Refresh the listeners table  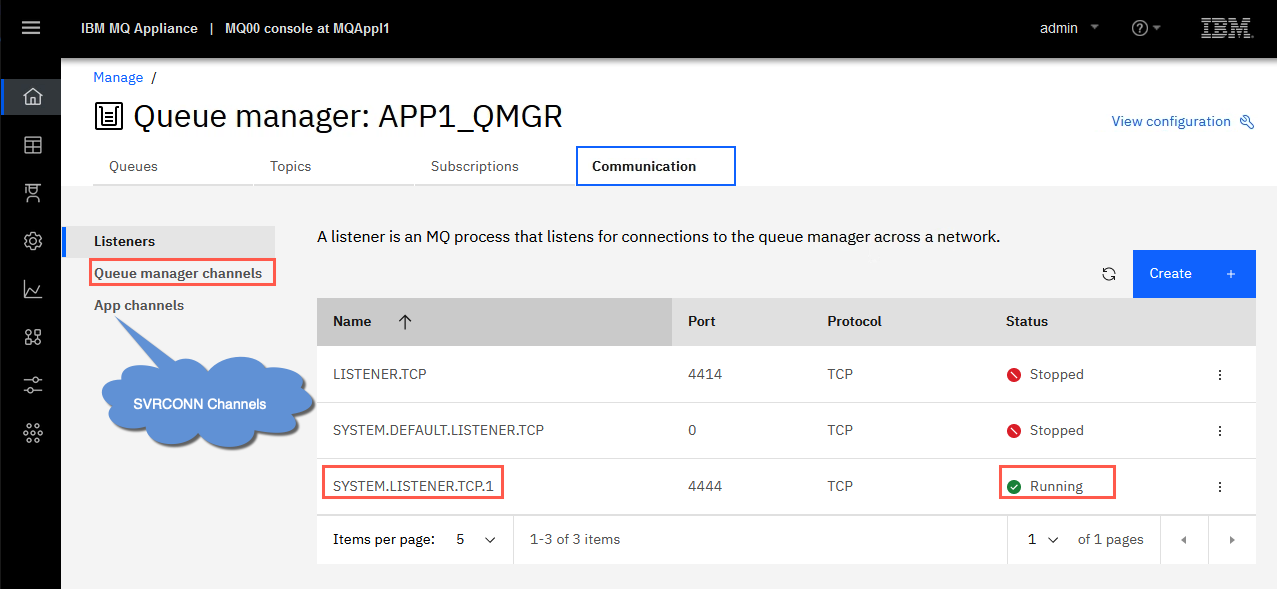coord(1108,274)
